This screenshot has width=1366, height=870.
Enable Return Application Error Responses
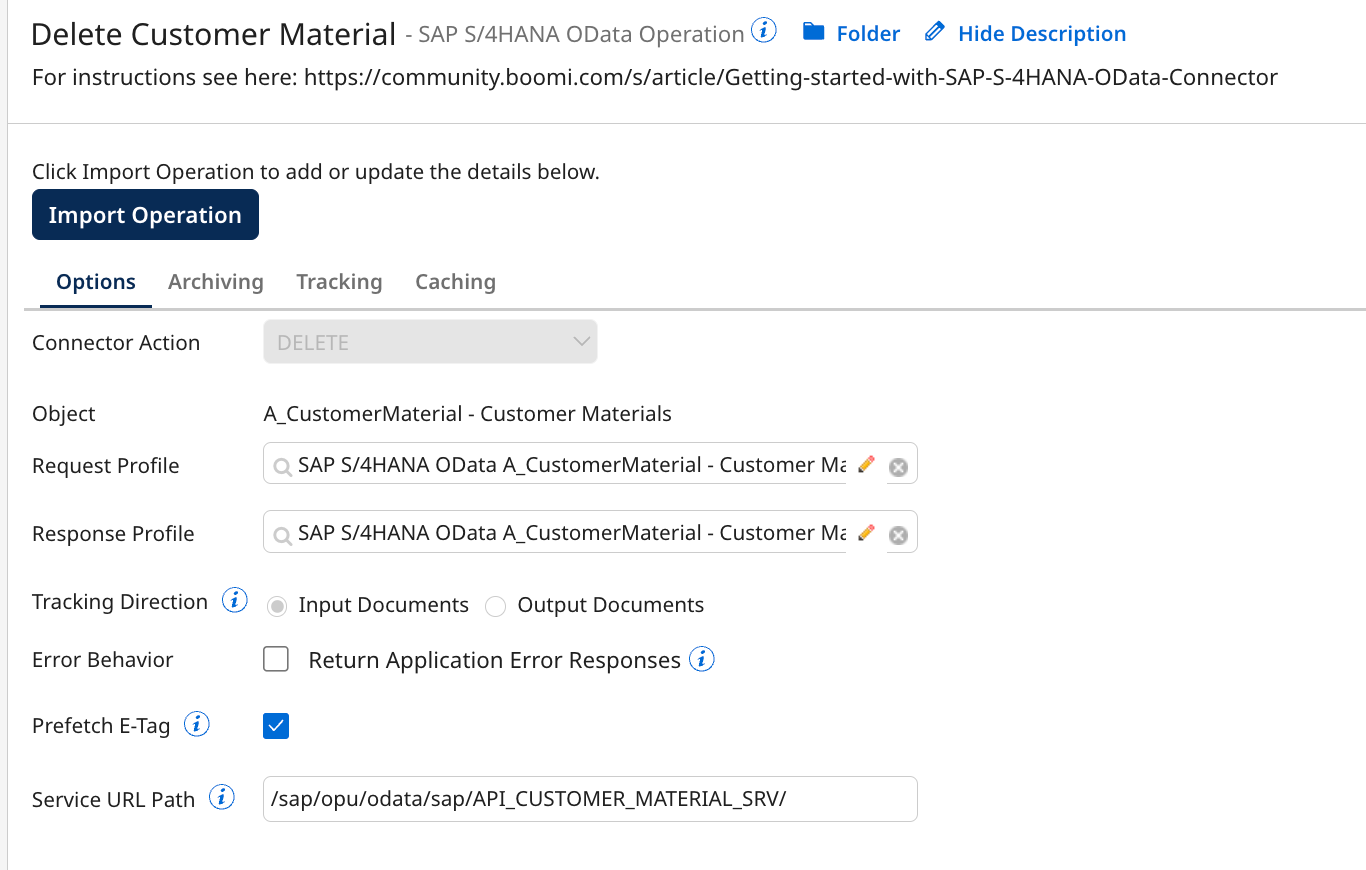click(275, 659)
